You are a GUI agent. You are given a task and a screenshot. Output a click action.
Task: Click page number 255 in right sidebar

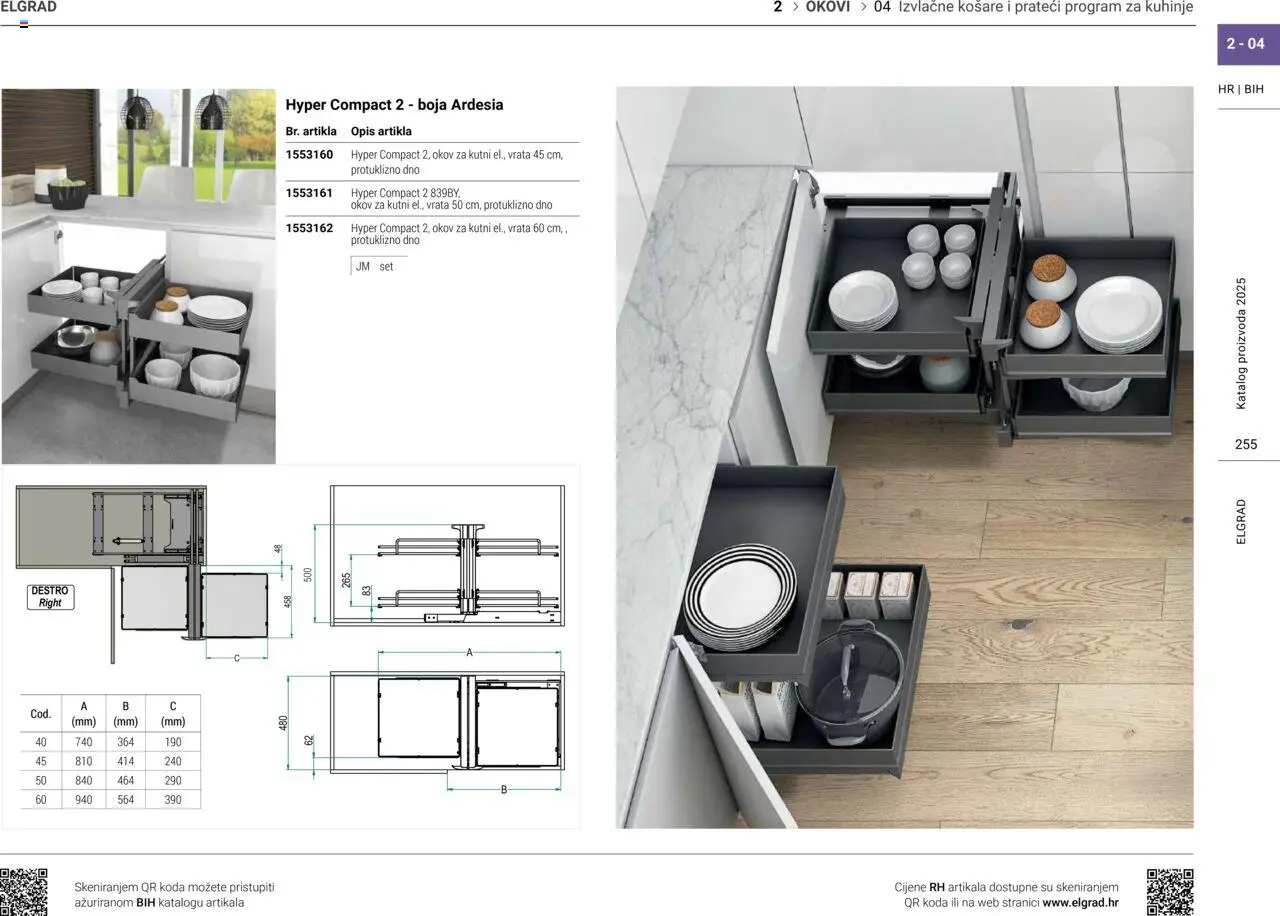[1246, 444]
